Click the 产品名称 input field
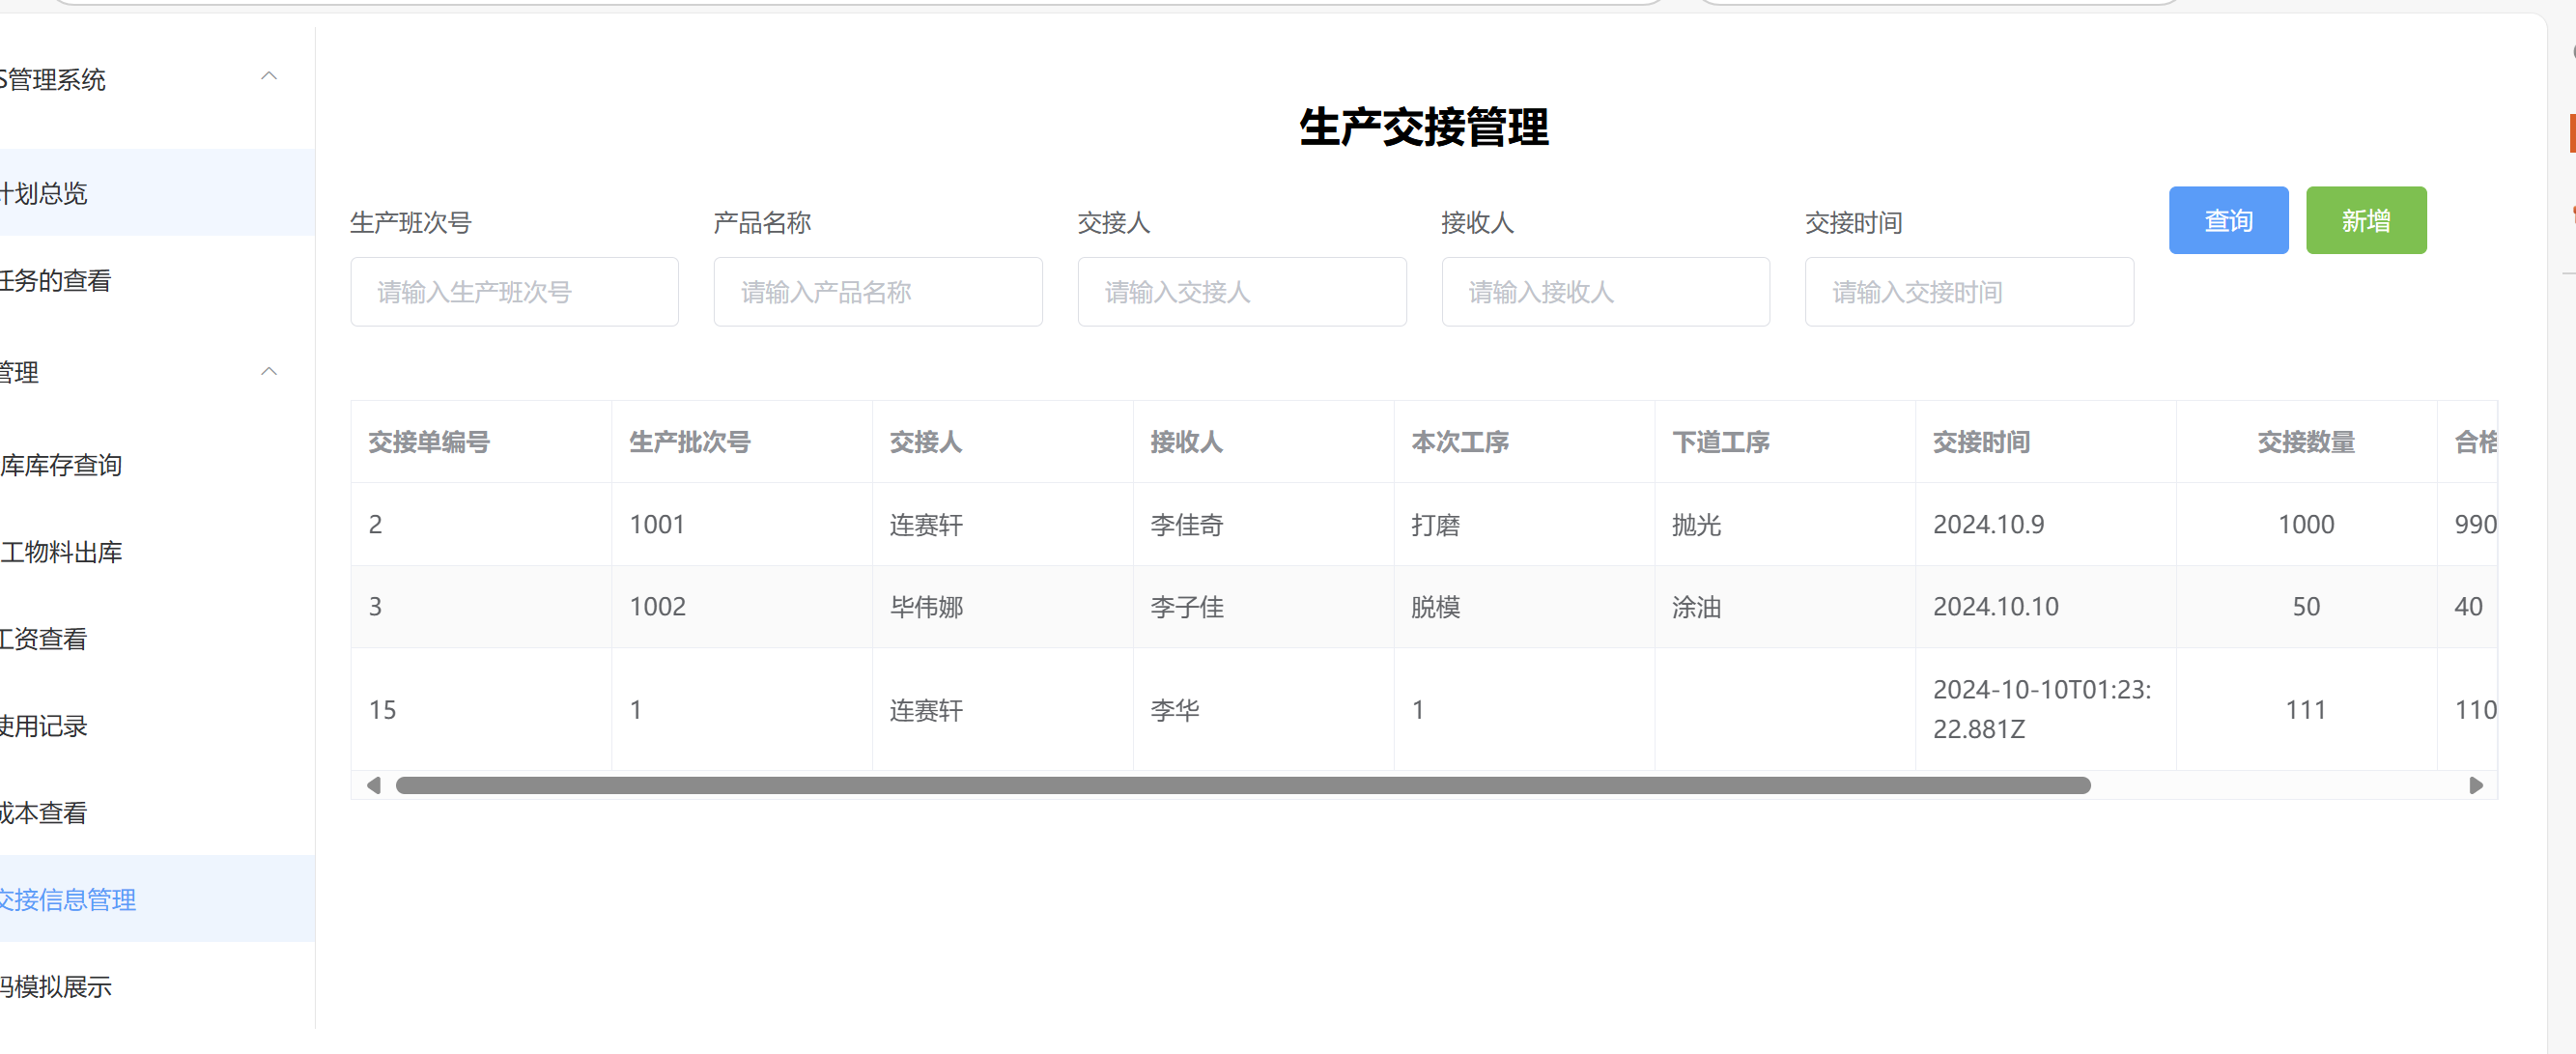The image size is (2576, 1054). [877, 292]
